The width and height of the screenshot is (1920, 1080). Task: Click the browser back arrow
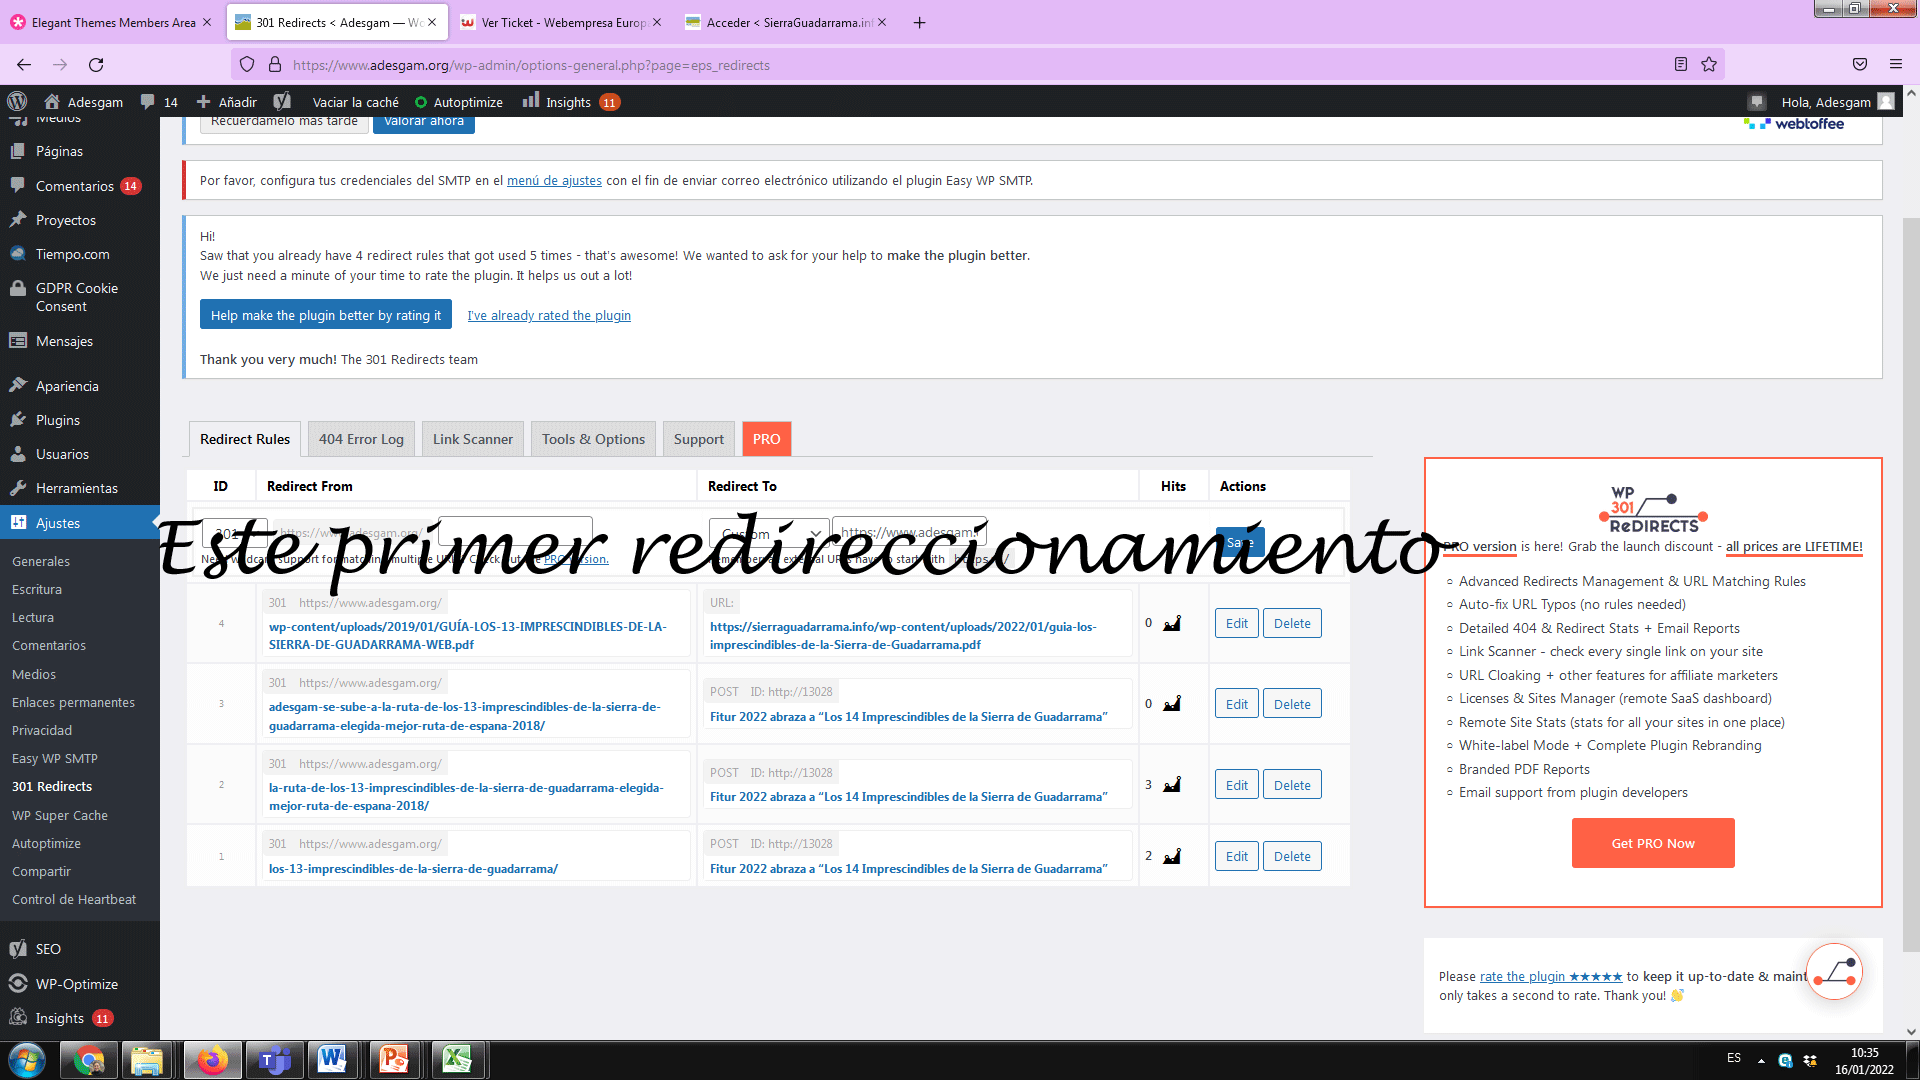click(x=24, y=65)
